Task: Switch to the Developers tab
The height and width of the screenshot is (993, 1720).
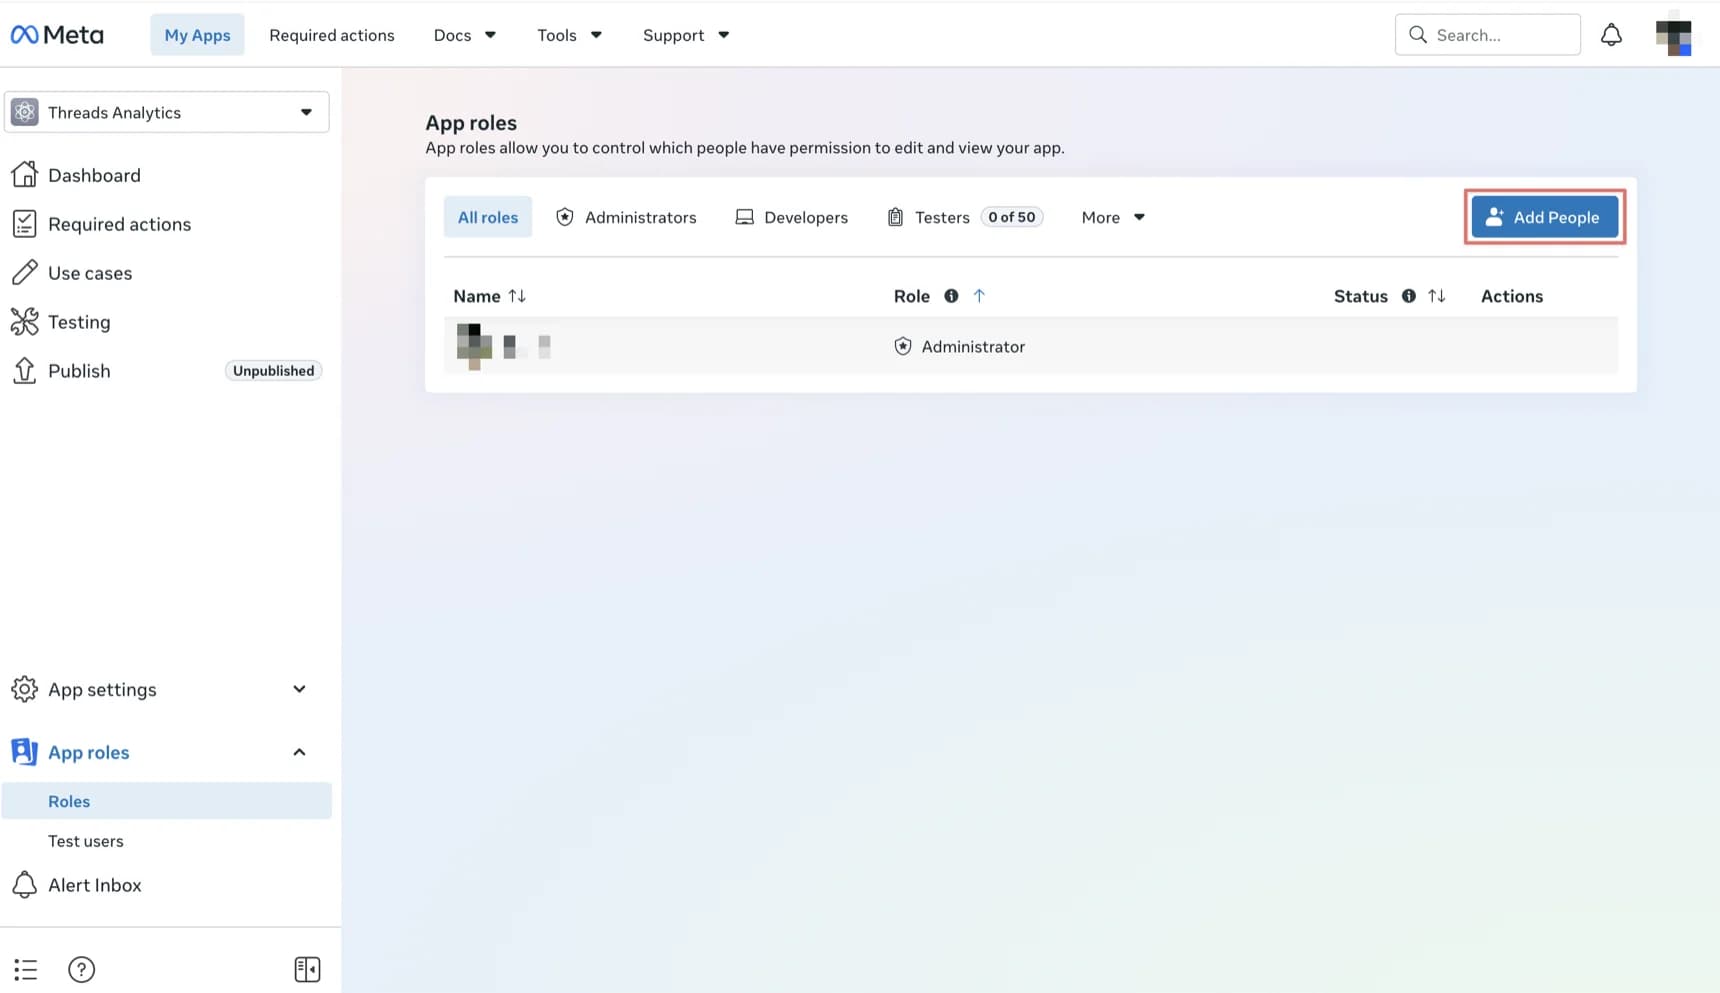Action: click(791, 217)
